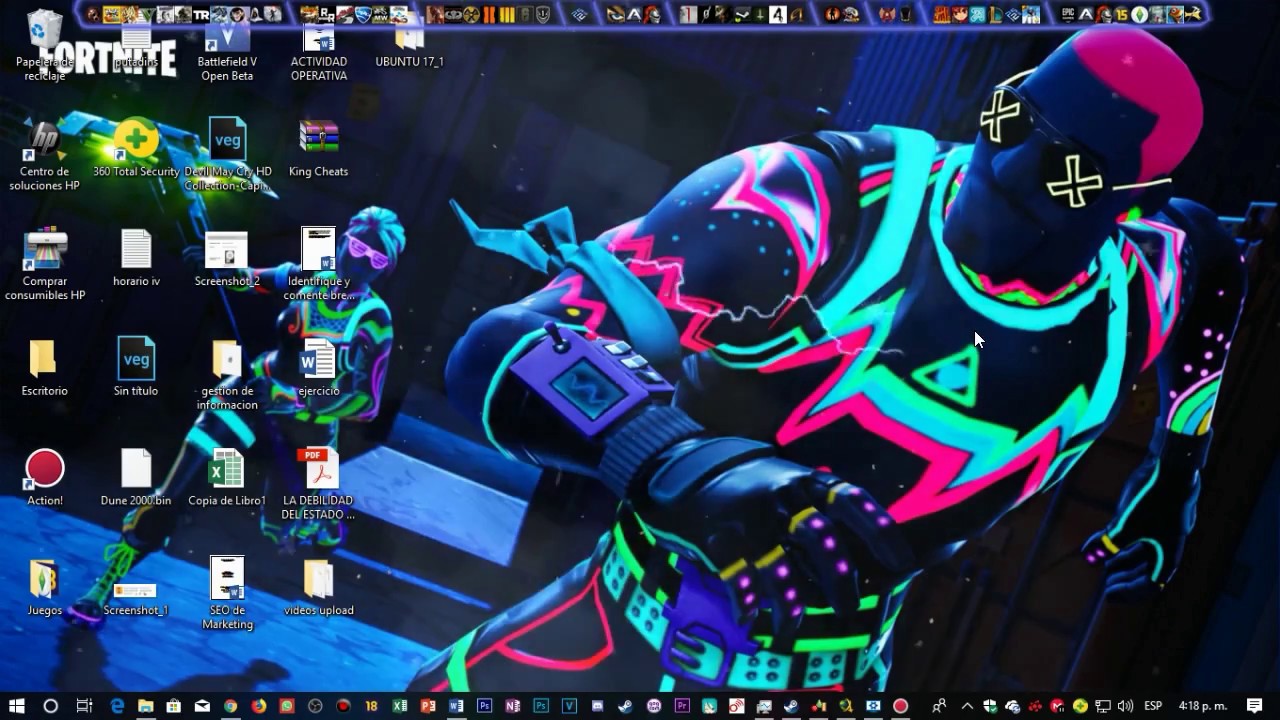Open the Mail app on taskbar

202,706
